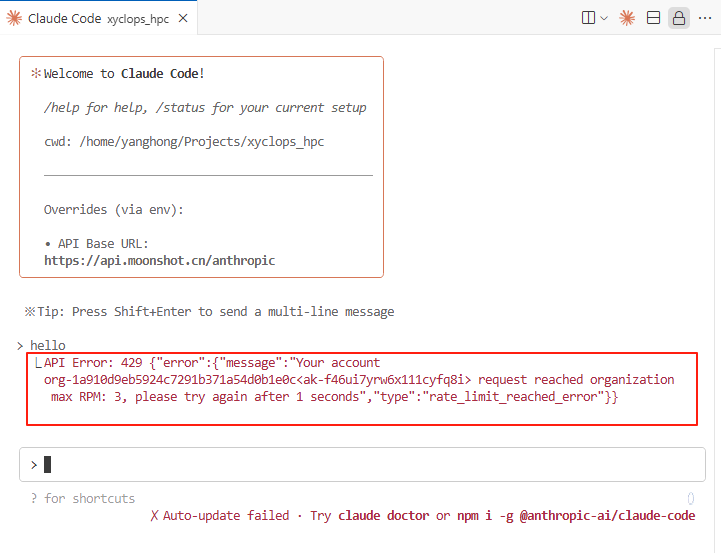721x553 pixels.
Task: Click the small indicator beside the shortcuts line
Action: click(691, 498)
